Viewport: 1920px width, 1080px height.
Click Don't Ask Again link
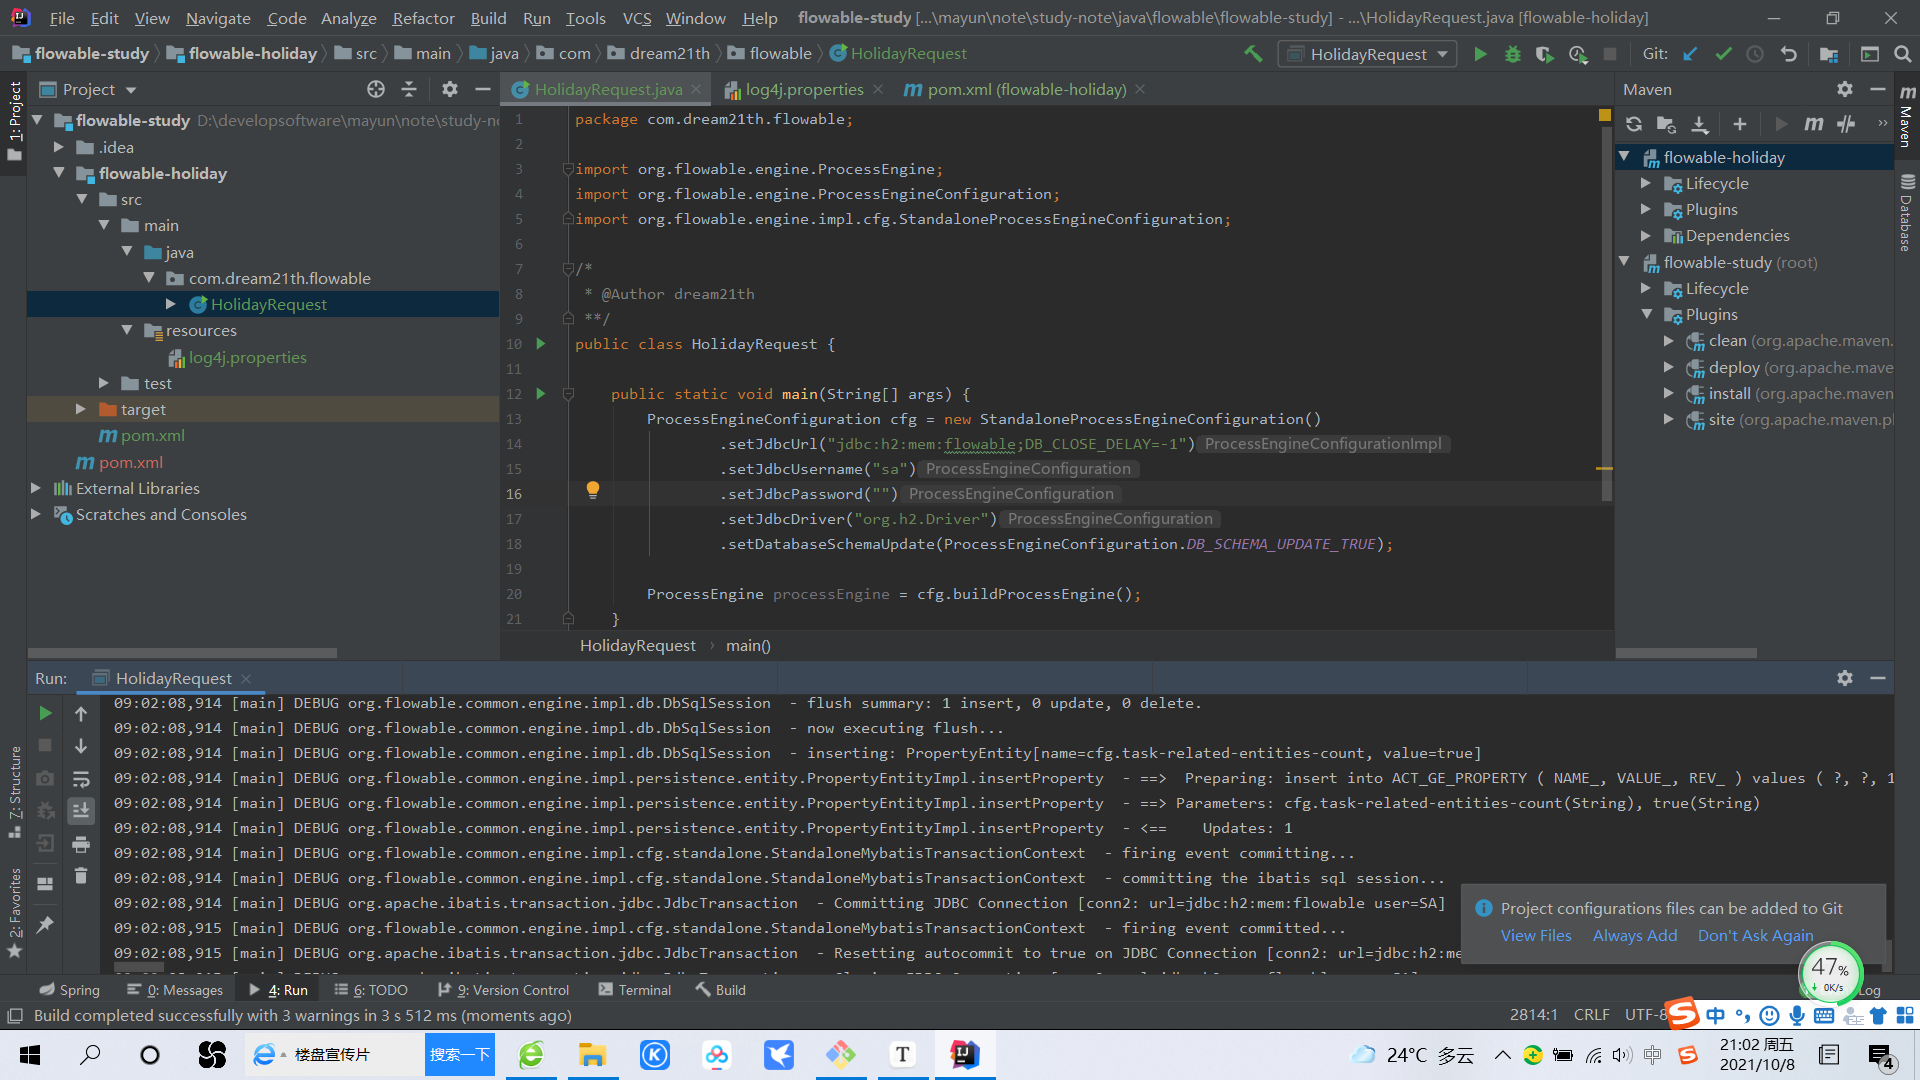coord(1754,935)
